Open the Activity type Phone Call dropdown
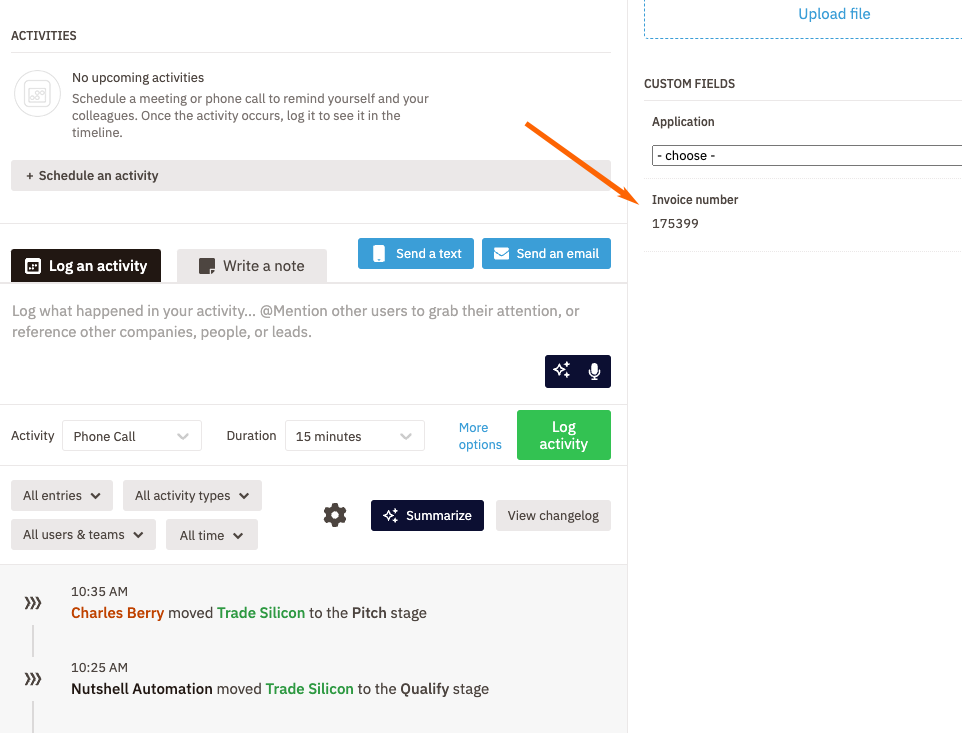This screenshot has height=733, width=962. tap(131, 436)
